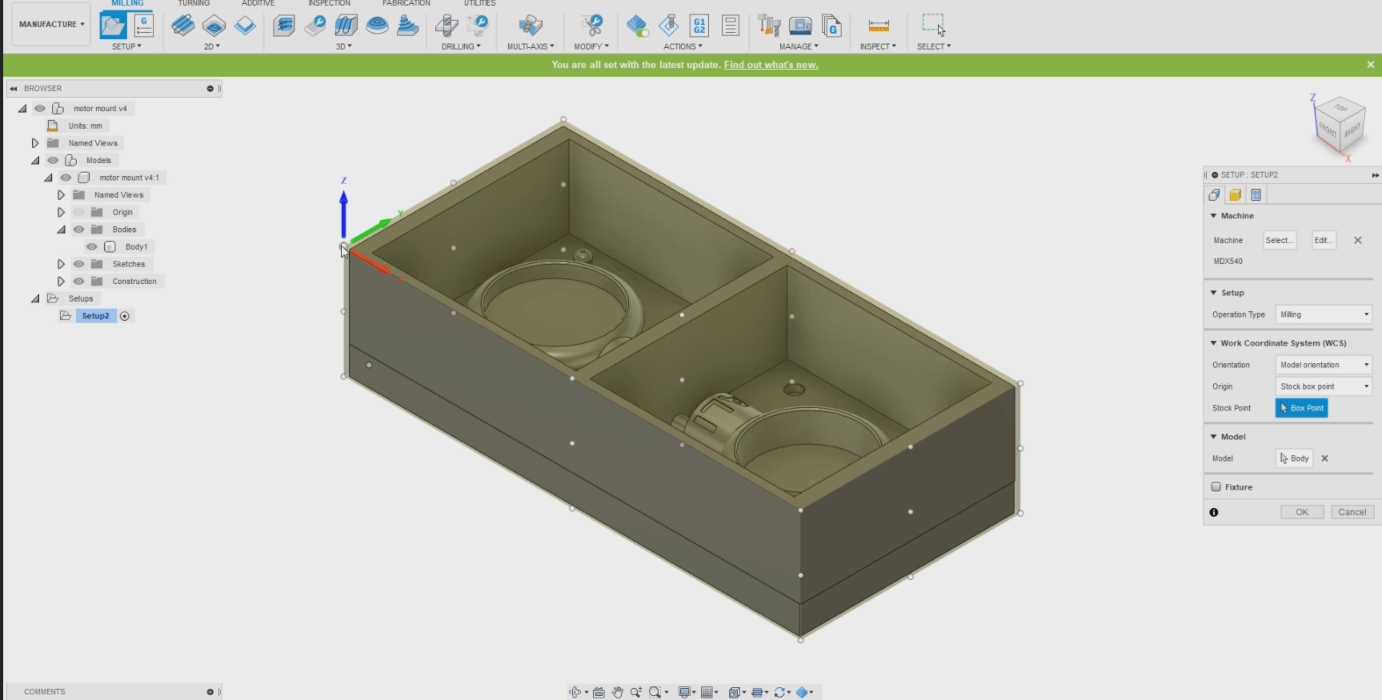Open the Stock tab in Setup dialog
Viewport: 1382px width, 700px height.
pyautogui.click(x=1235, y=195)
